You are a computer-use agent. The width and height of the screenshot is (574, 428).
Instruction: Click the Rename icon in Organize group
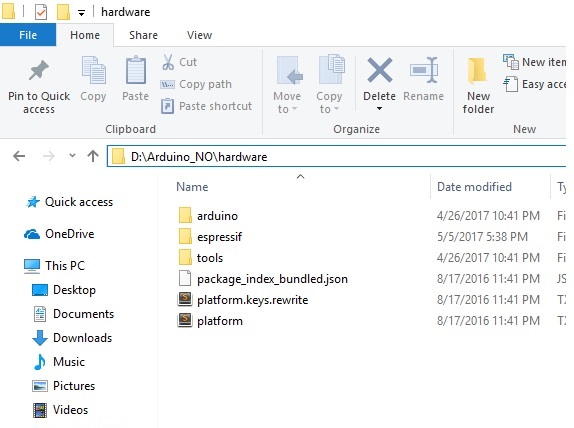coord(424,70)
